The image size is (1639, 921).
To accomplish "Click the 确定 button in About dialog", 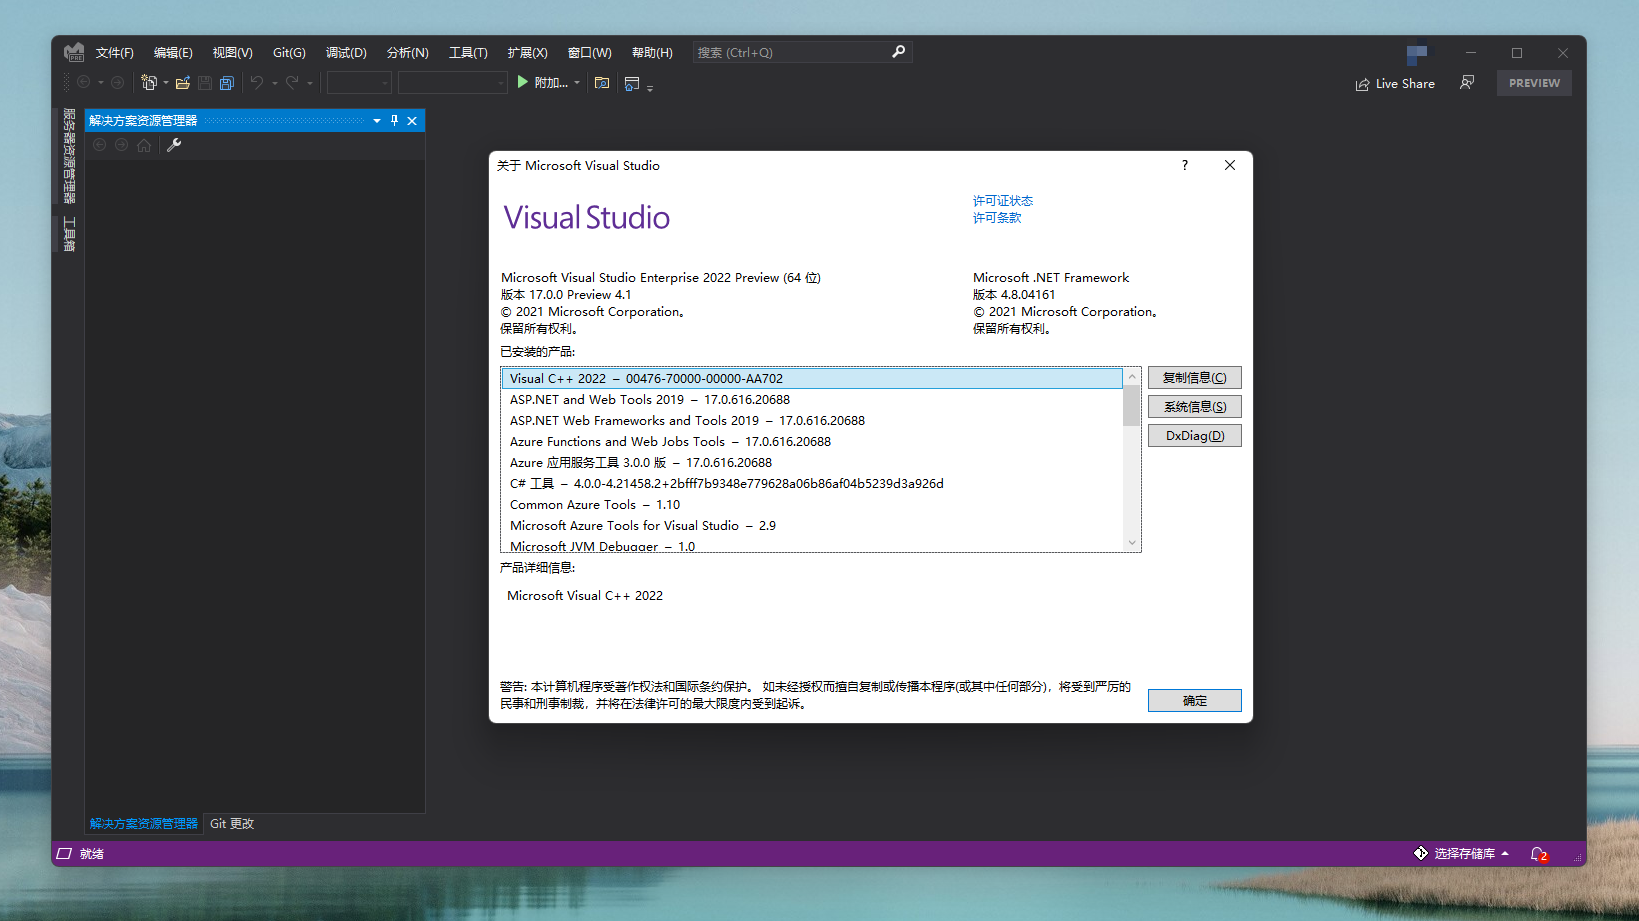I will coord(1195,701).
